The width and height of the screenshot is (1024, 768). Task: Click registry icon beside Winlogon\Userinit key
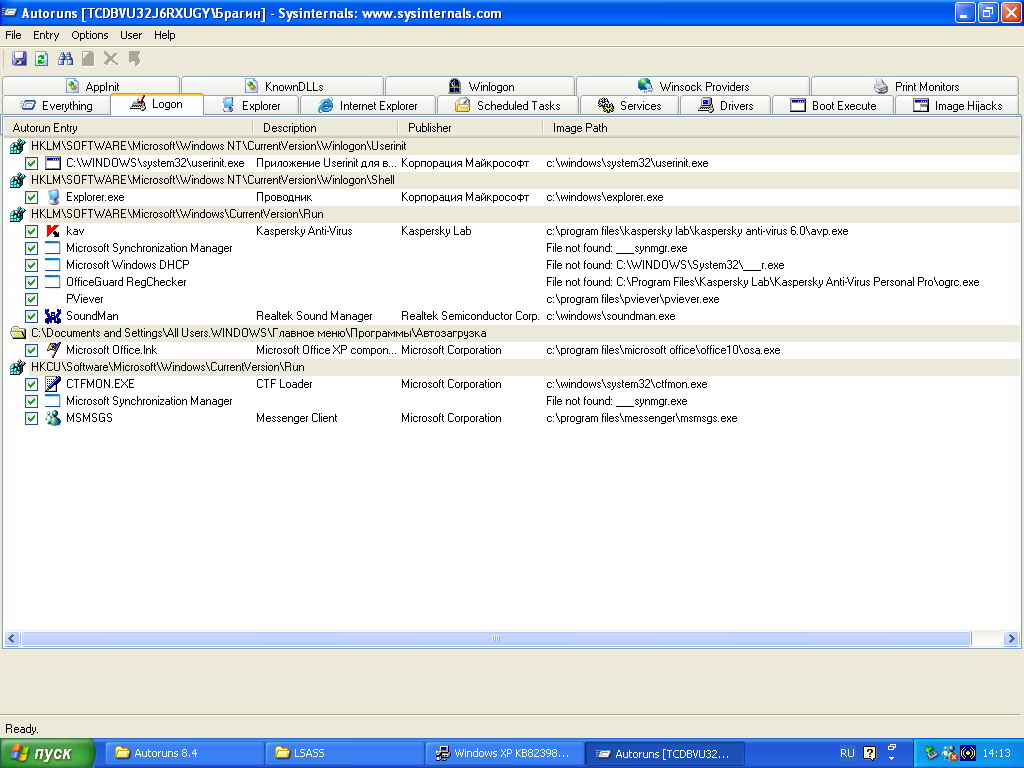click(18, 146)
